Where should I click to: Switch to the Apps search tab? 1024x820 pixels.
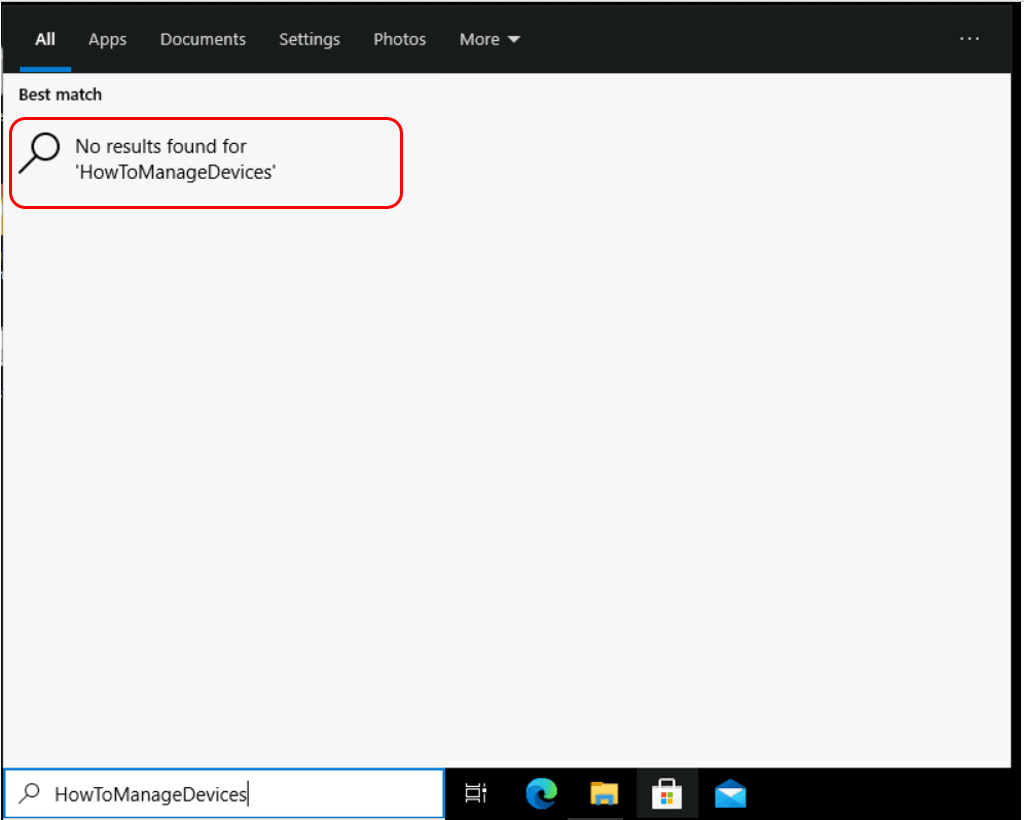point(107,40)
